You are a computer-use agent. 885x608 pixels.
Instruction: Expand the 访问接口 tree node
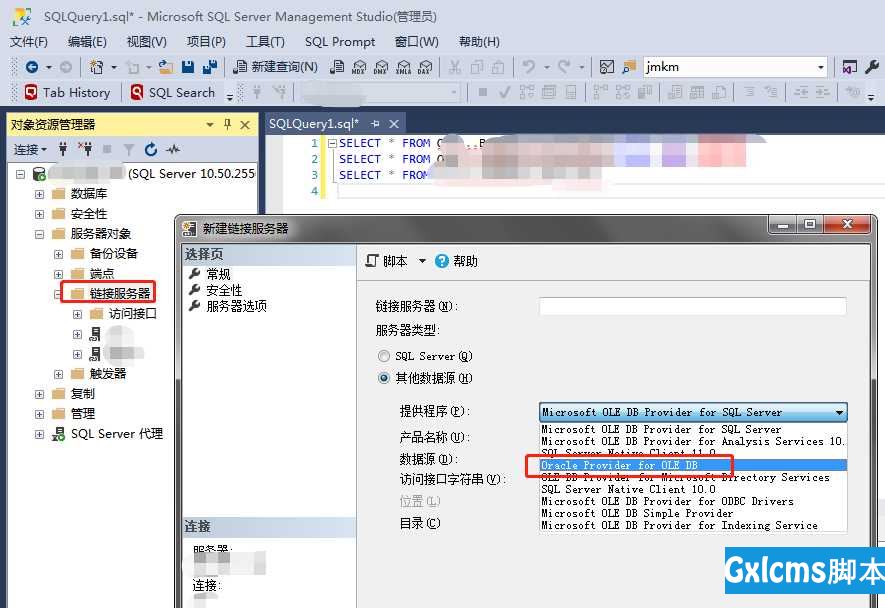point(77,314)
